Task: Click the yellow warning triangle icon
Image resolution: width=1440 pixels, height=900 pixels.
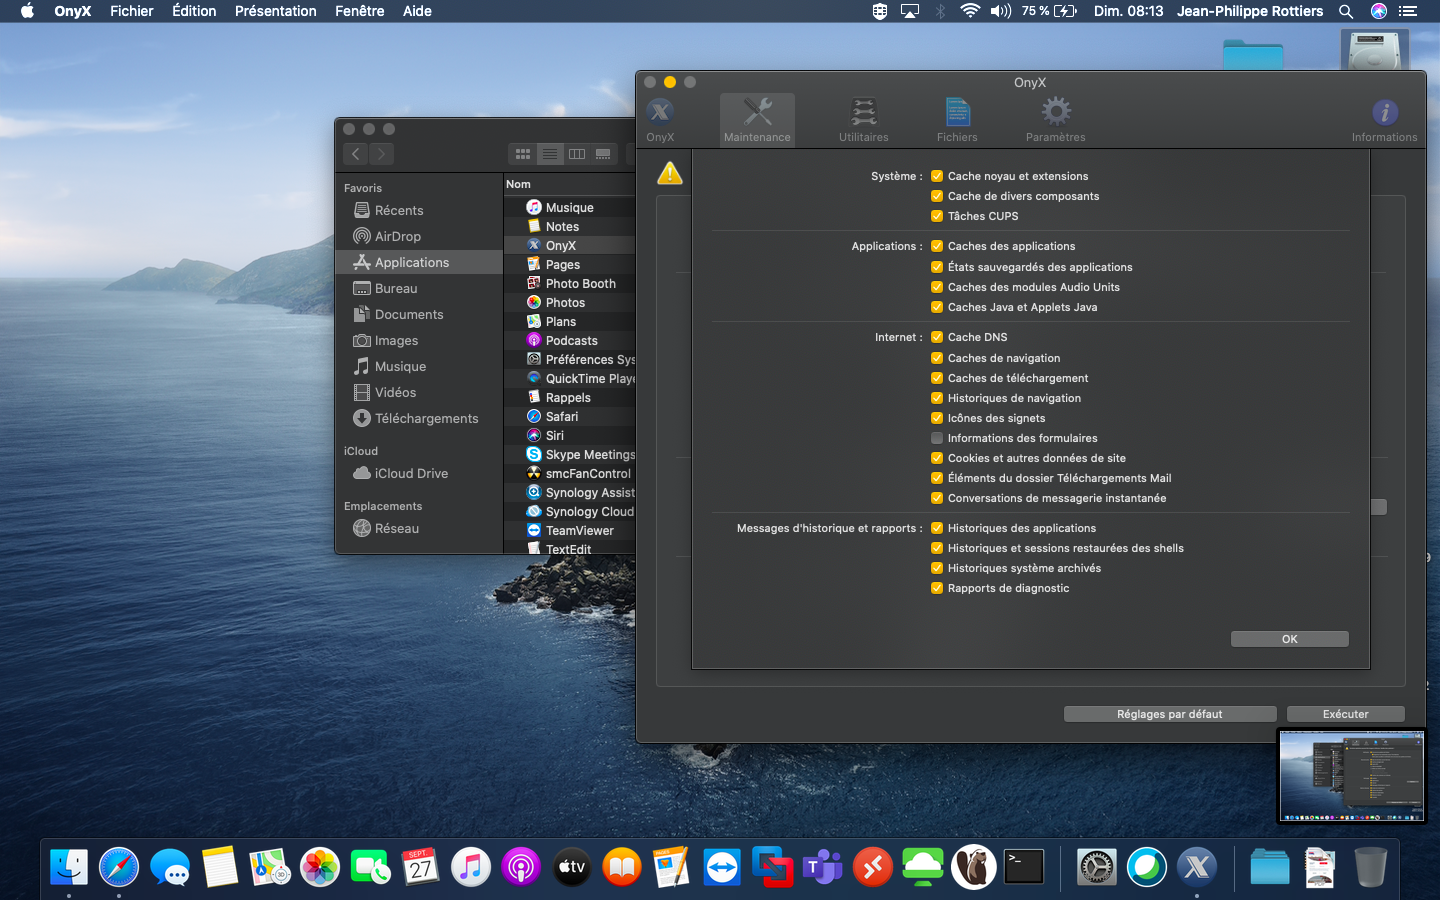Action: (670, 173)
